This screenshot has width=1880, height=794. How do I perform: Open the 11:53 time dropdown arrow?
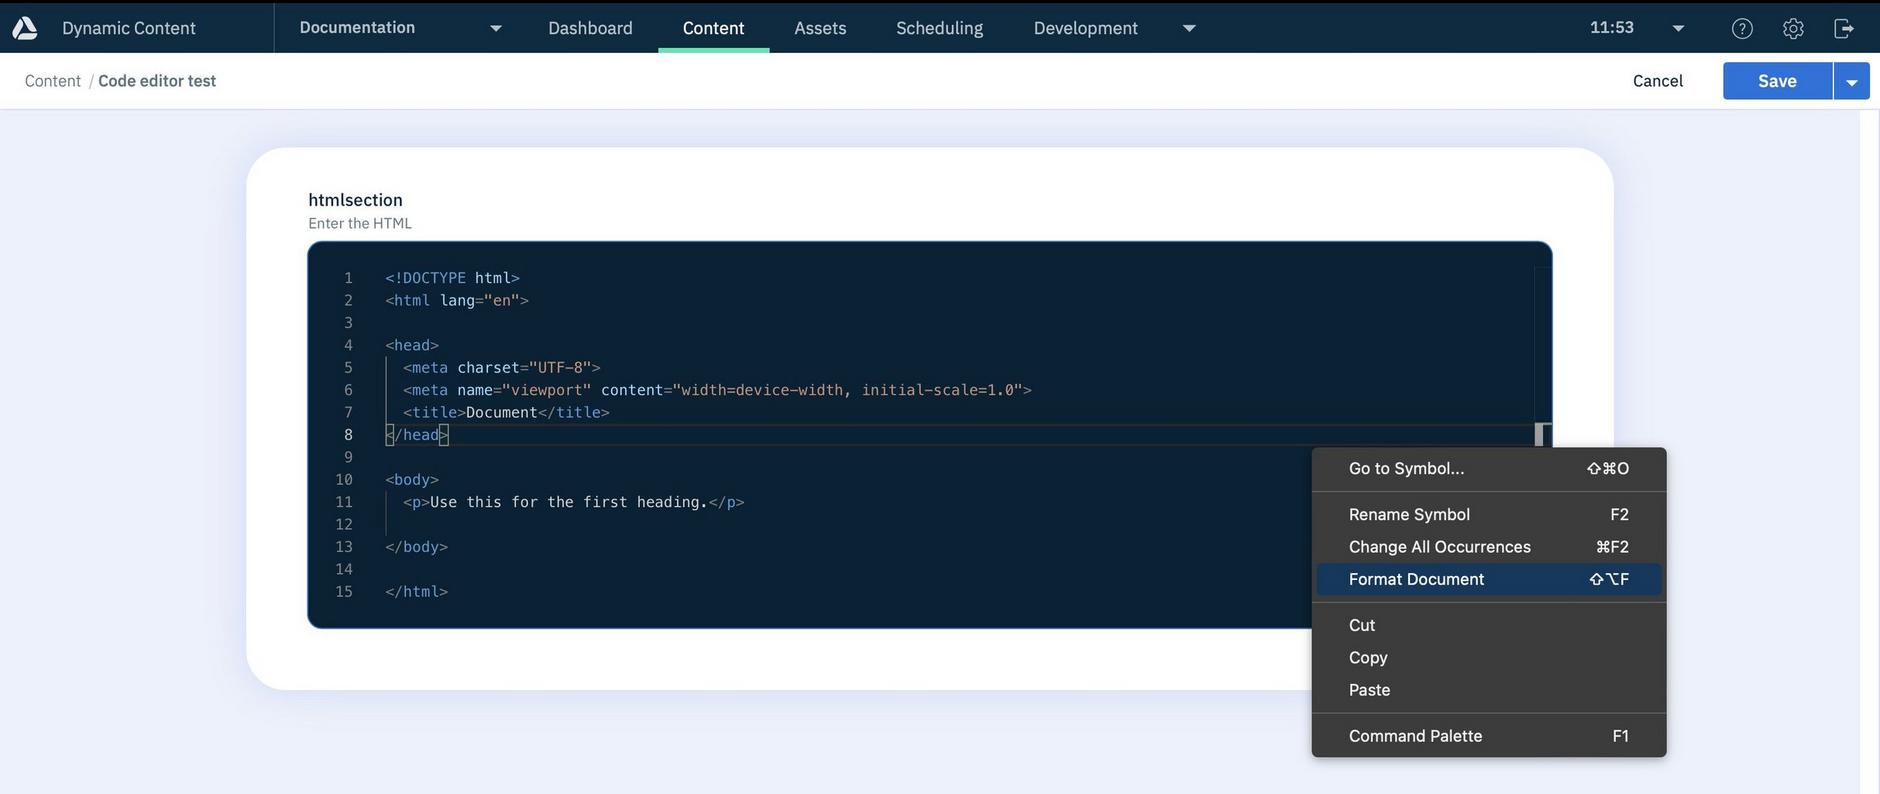[x=1678, y=29]
